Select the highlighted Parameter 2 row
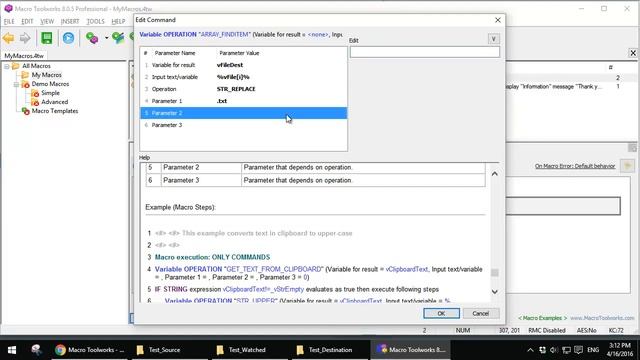 [244, 113]
